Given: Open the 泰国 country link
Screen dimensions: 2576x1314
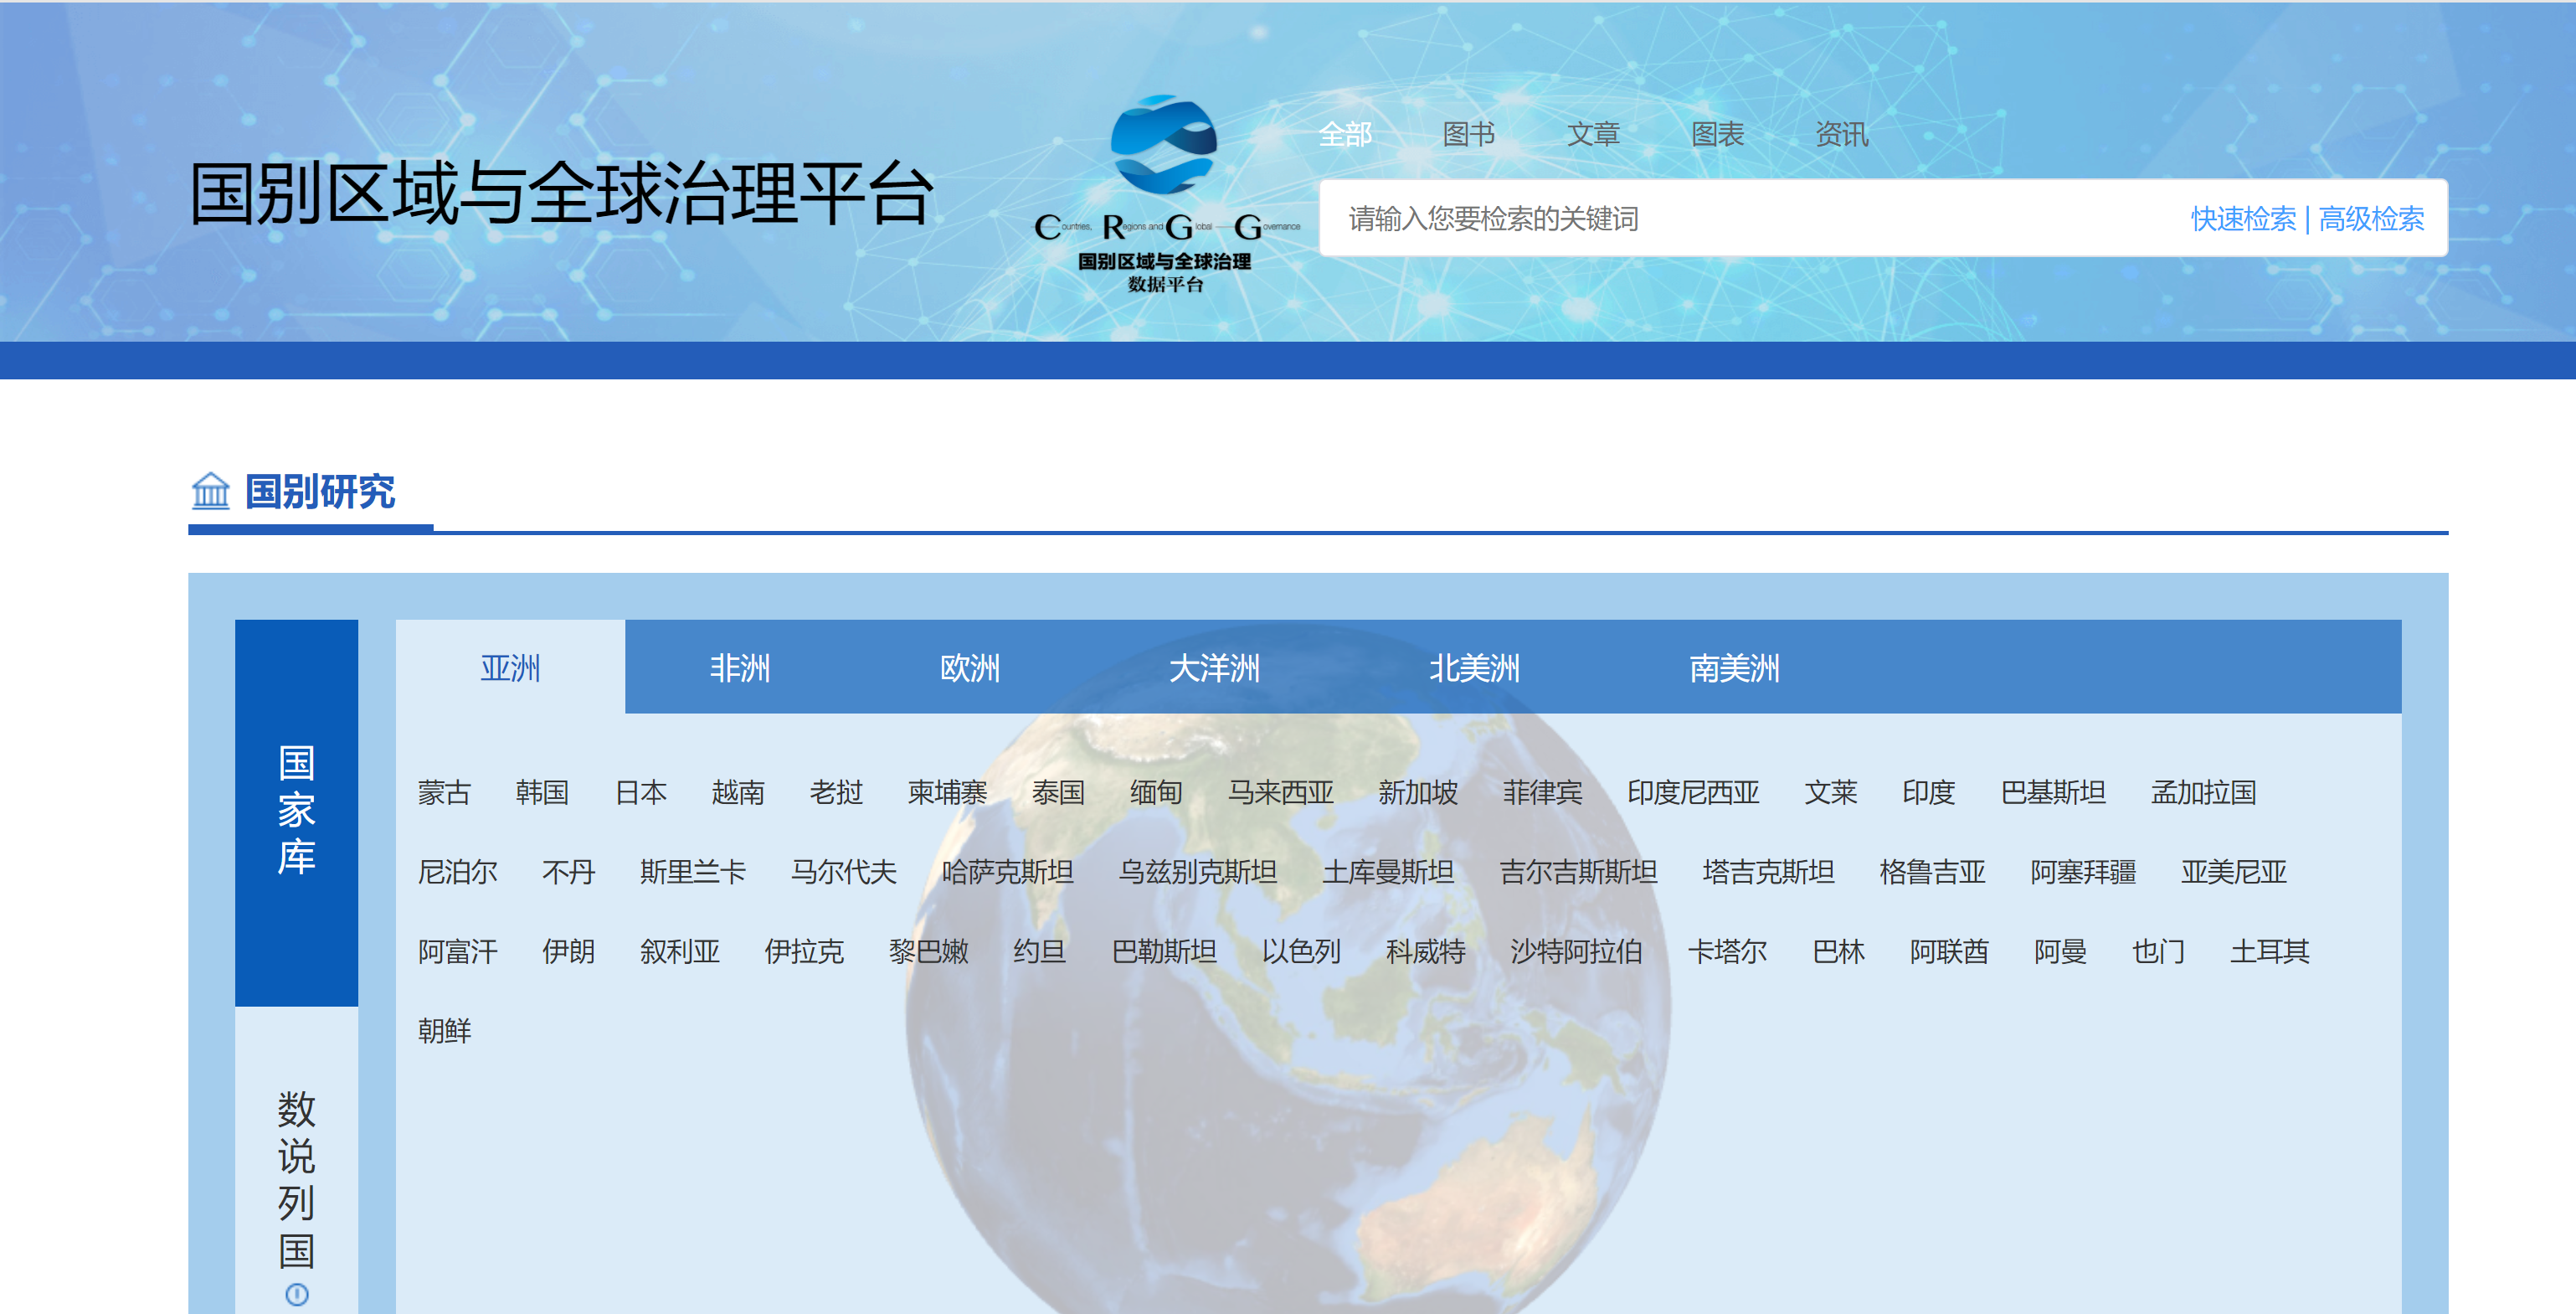Looking at the screenshot, I should click(x=1058, y=793).
